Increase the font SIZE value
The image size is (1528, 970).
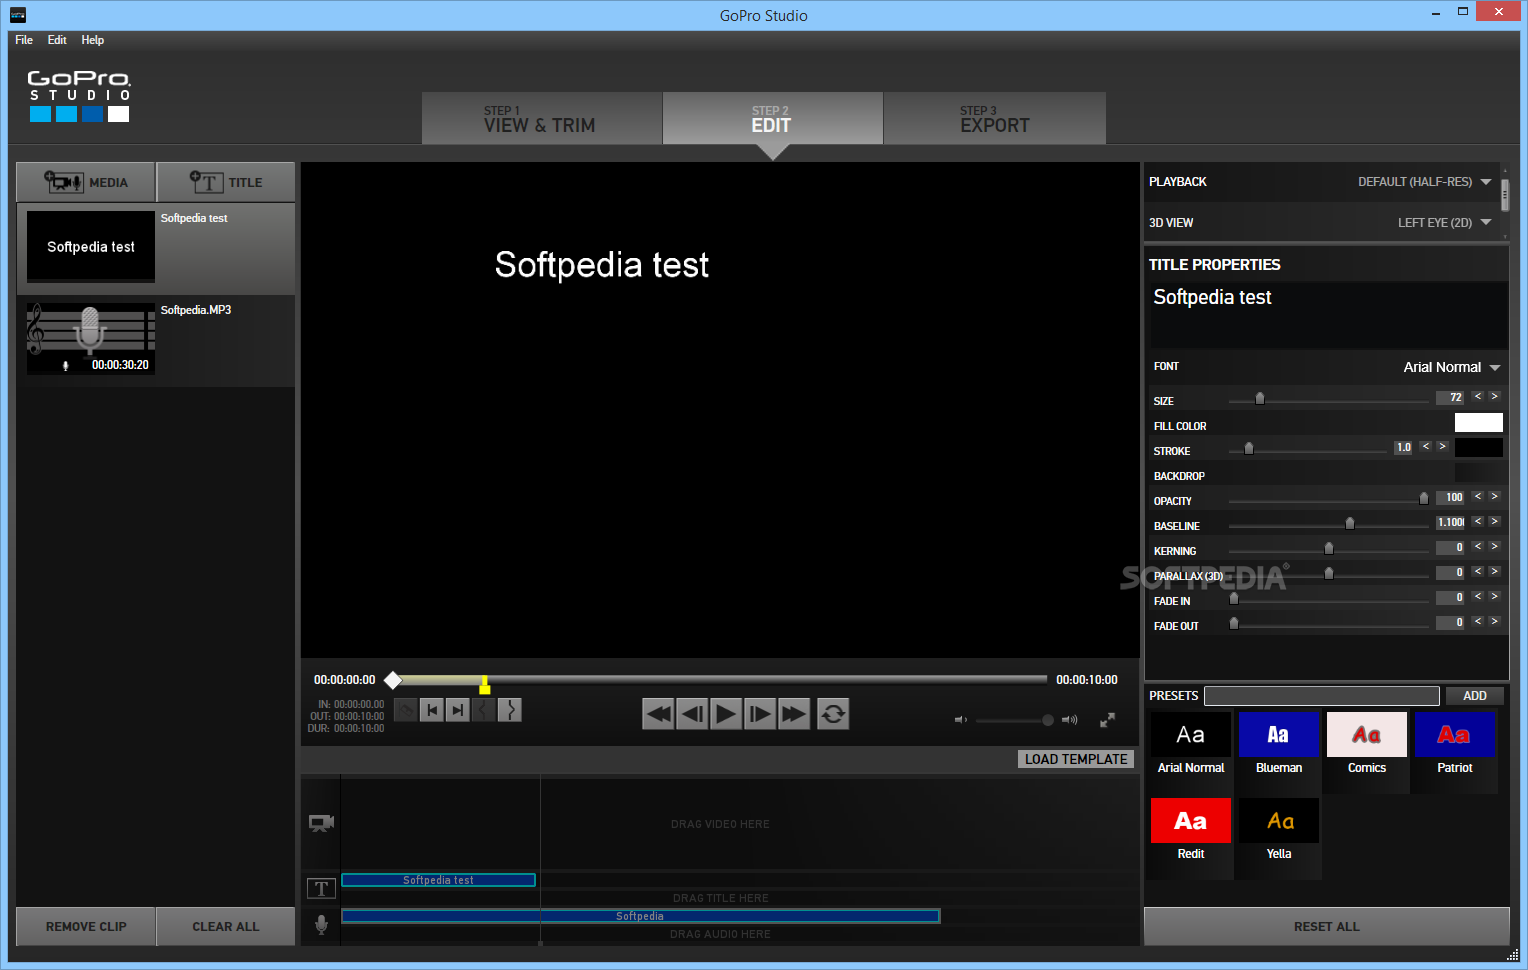[1495, 397]
